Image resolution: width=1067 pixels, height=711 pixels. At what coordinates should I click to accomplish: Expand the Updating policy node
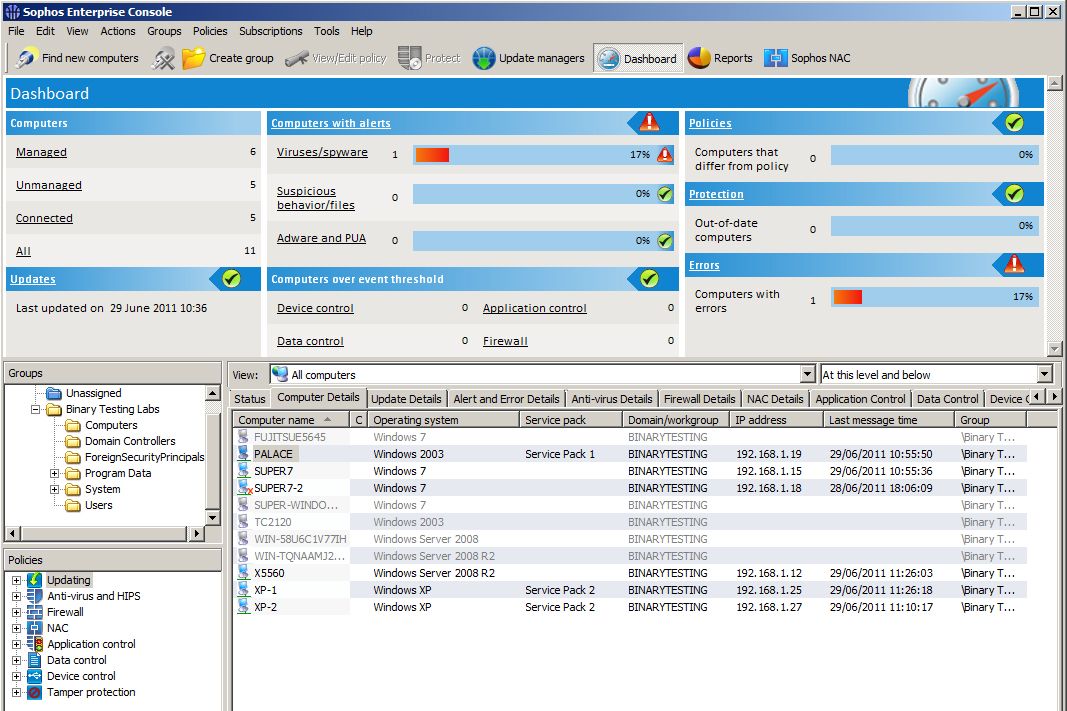tap(16, 580)
